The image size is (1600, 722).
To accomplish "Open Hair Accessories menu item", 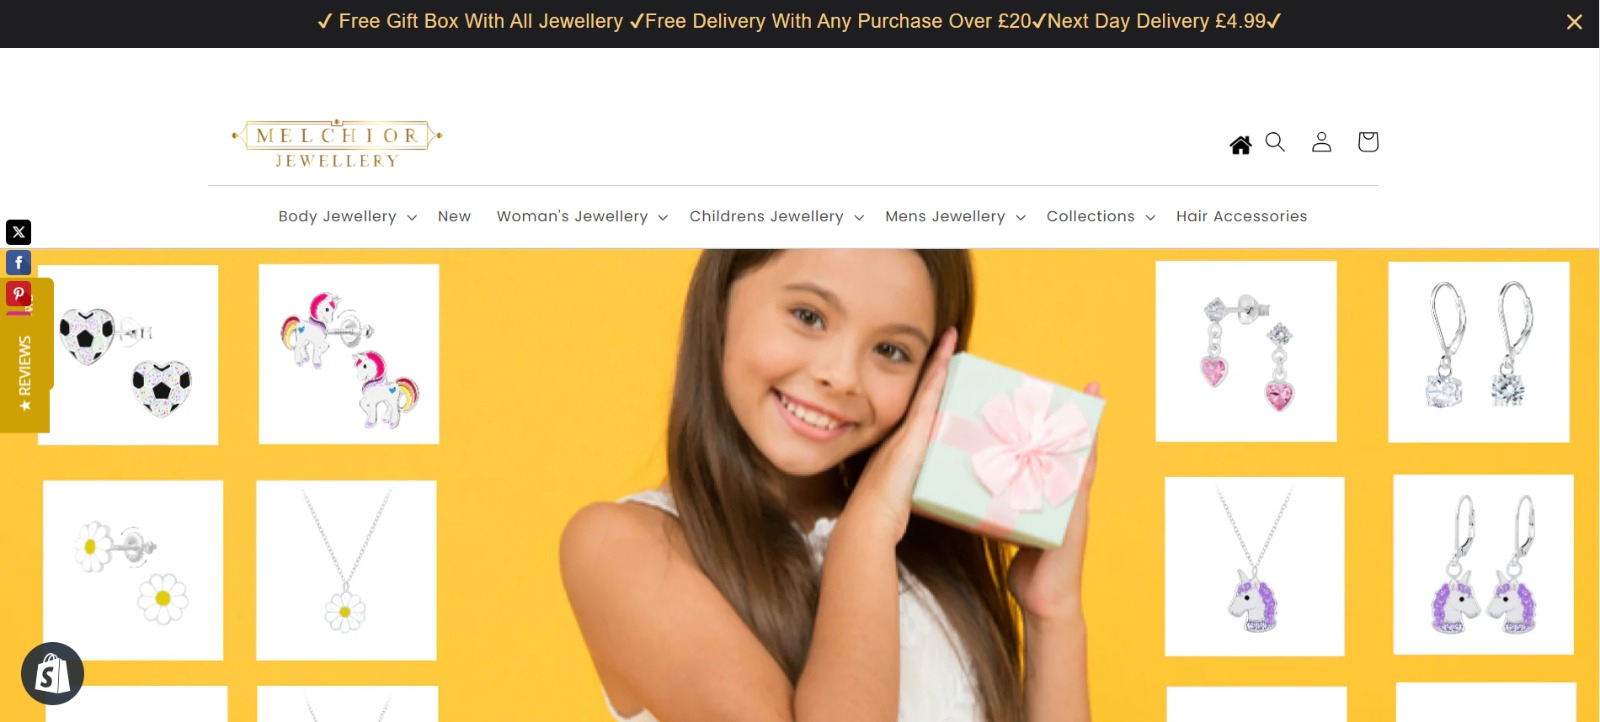I will (x=1241, y=216).
